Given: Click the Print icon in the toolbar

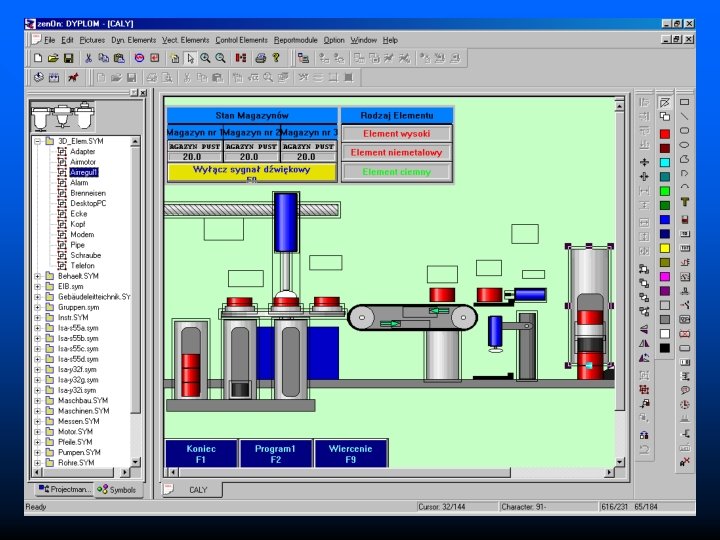Looking at the screenshot, I should [x=260, y=58].
